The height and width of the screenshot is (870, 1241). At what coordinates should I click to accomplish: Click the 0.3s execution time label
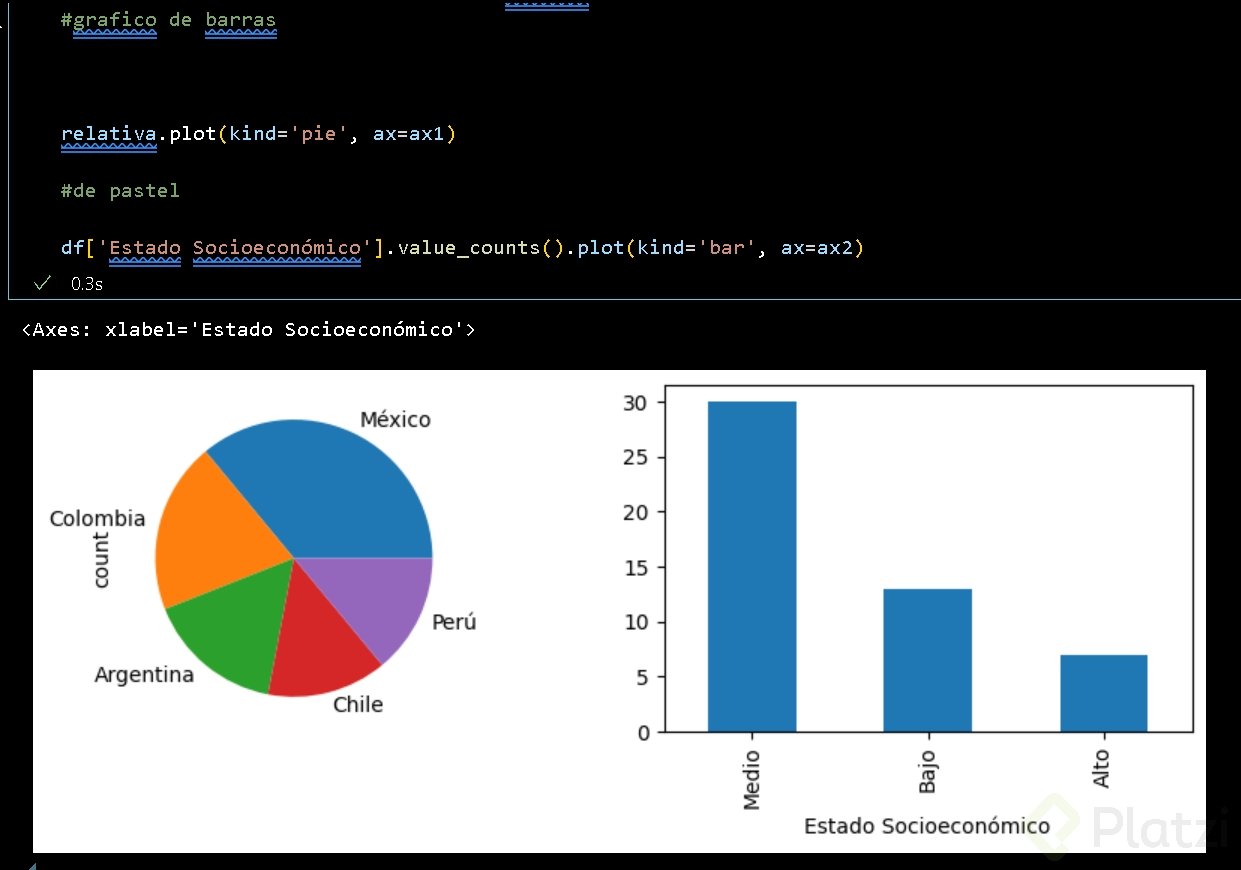point(87,284)
